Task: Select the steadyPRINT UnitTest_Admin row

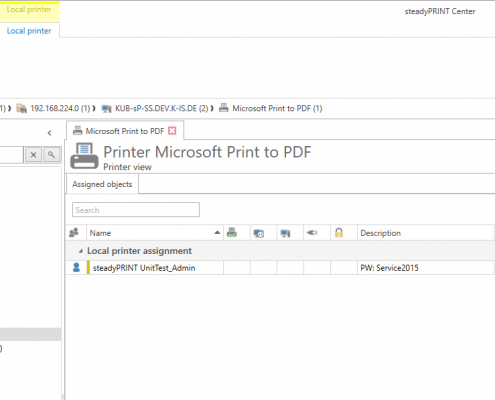Action: coord(280,268)
